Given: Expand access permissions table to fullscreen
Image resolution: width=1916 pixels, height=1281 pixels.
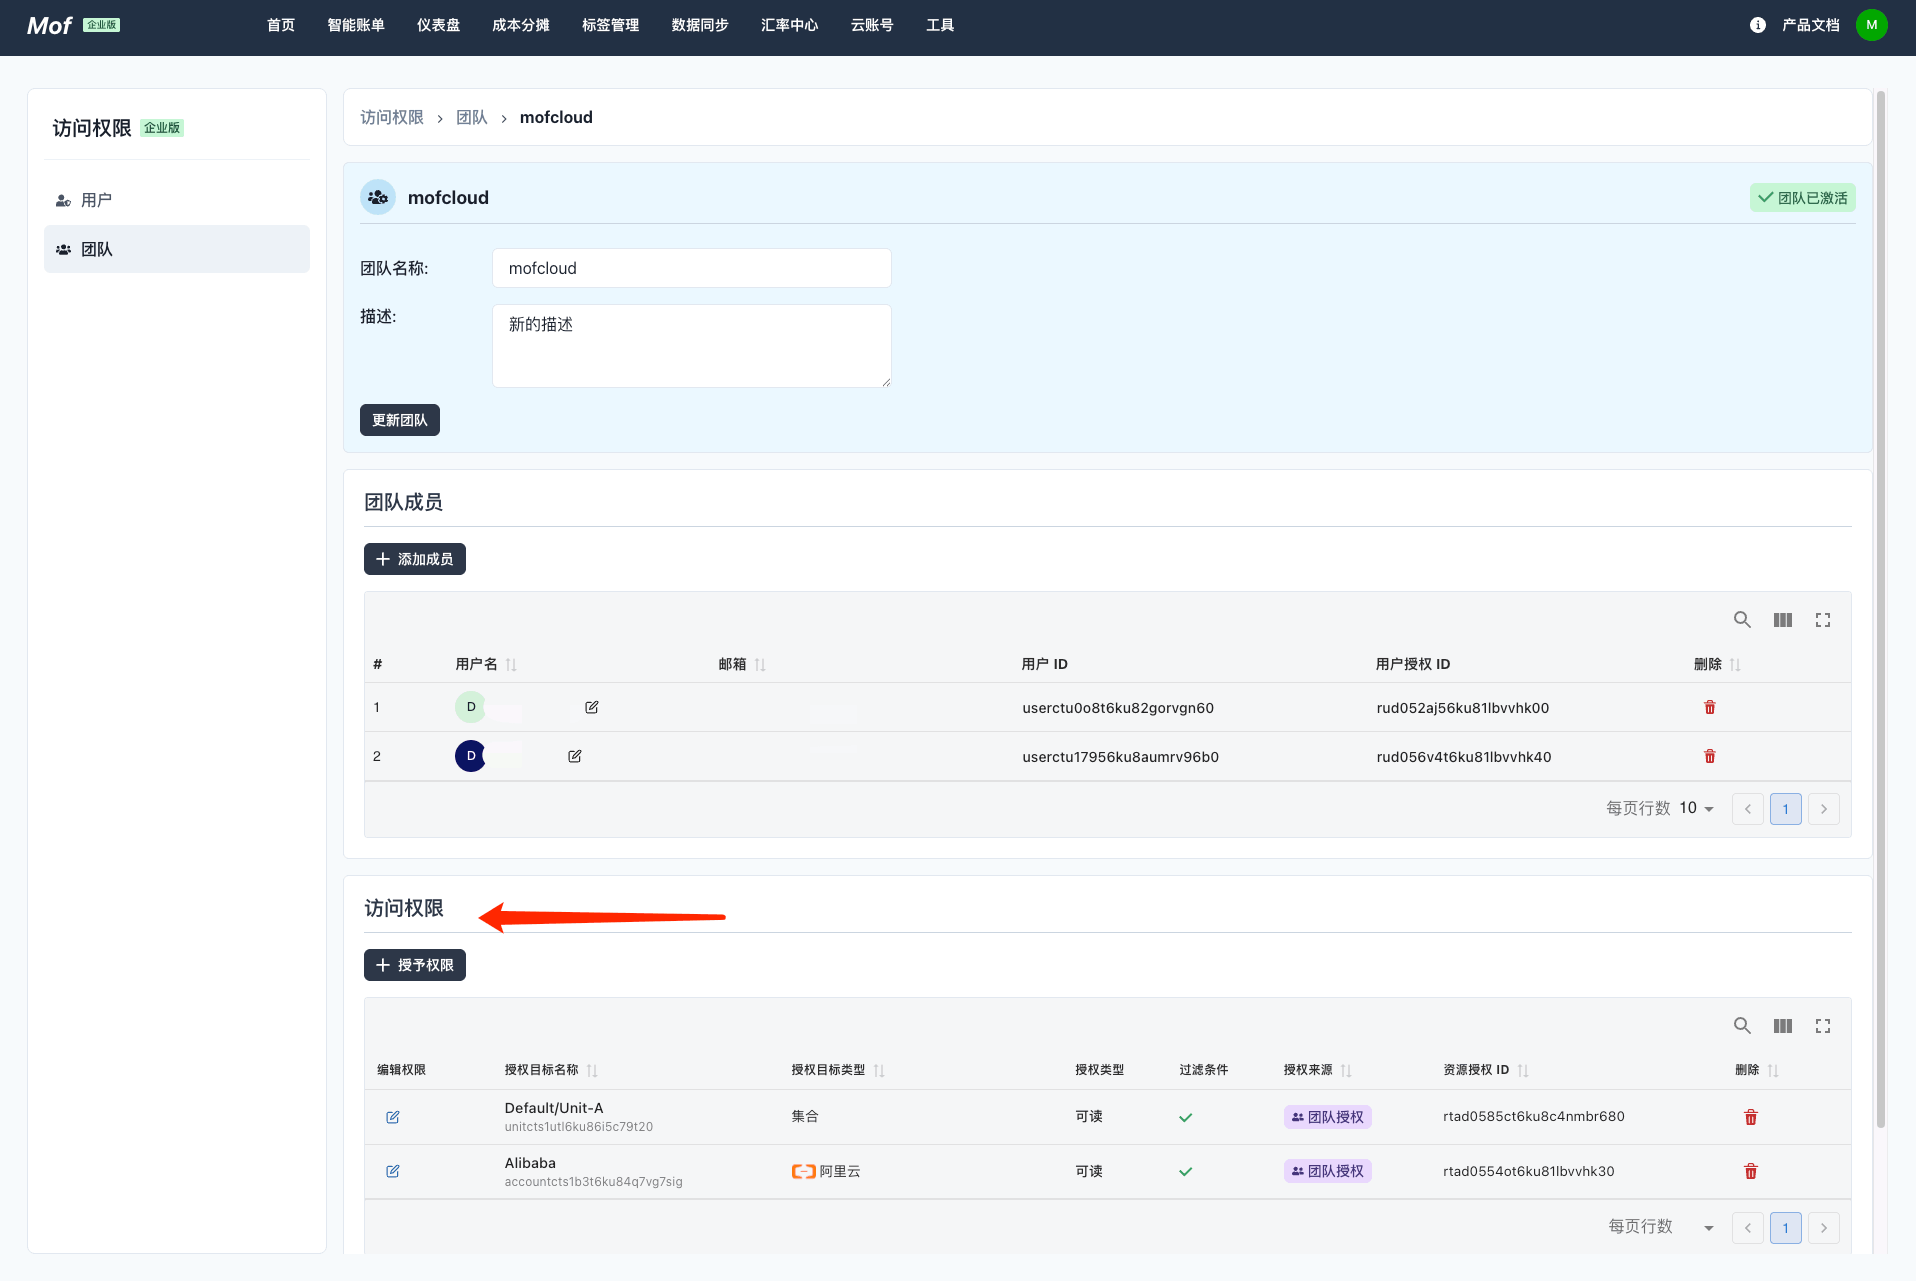Looking at the screenshot, I should [x=1823, y=1026].
